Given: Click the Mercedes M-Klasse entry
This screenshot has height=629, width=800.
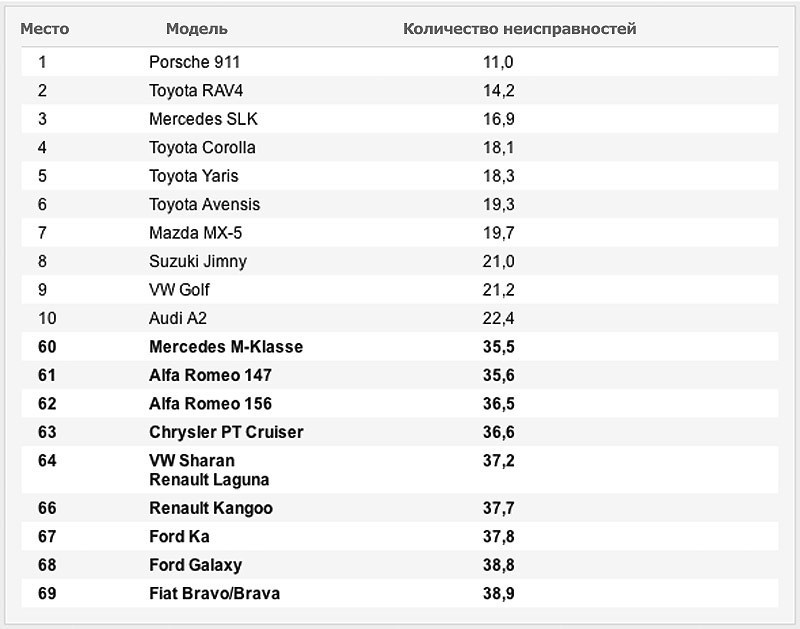Looking at the screenshot, I should tap(226, 347).
